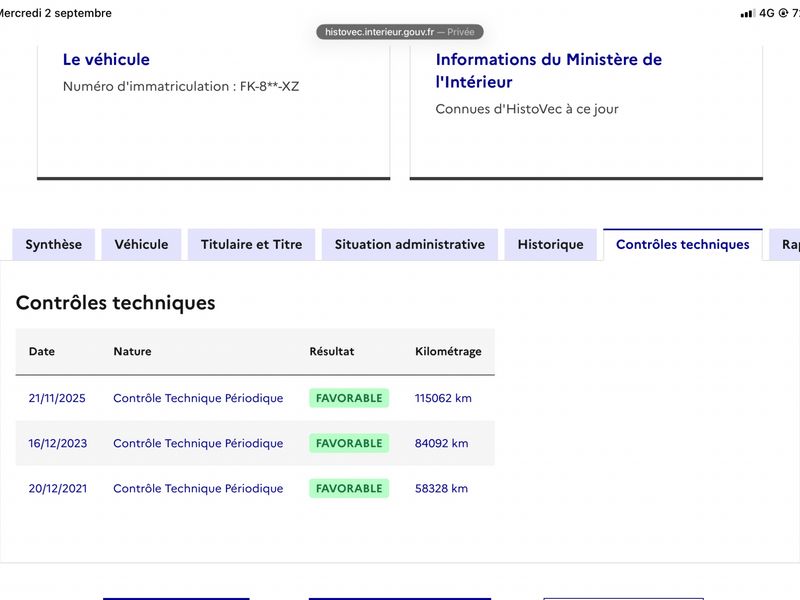Click the Kilométrage column header
This screenshot has height=600, width=800.
(x=448, y=352)
